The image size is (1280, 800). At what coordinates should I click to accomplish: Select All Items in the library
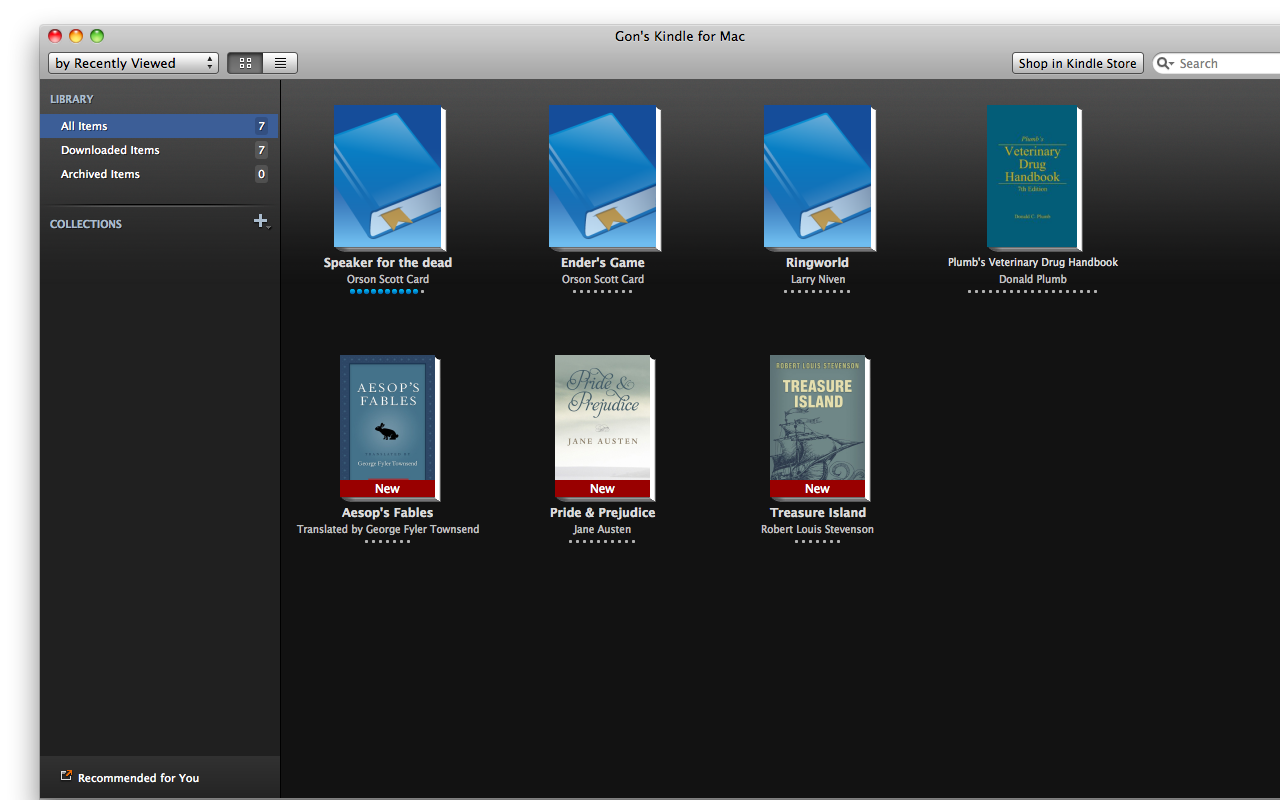[x=159, y=126]
